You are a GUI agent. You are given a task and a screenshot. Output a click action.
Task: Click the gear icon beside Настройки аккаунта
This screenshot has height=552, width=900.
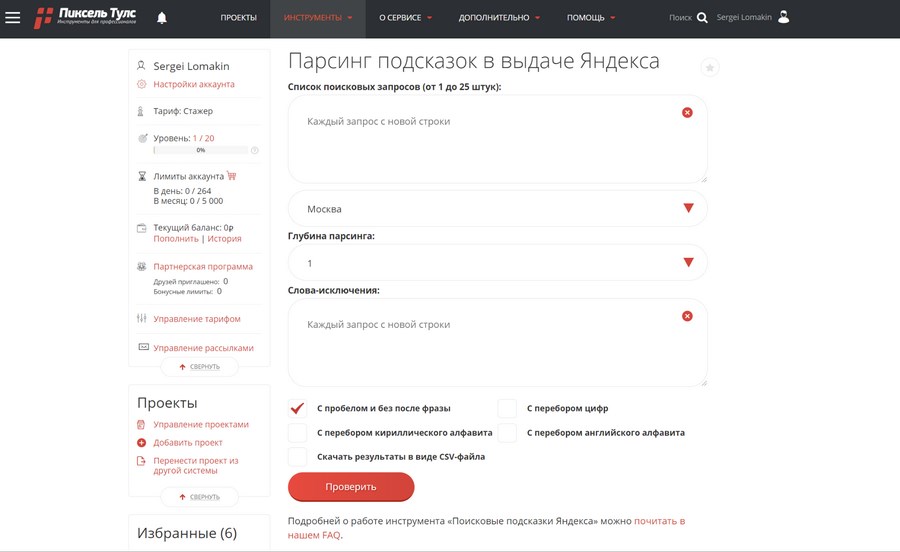click(141, 84)
